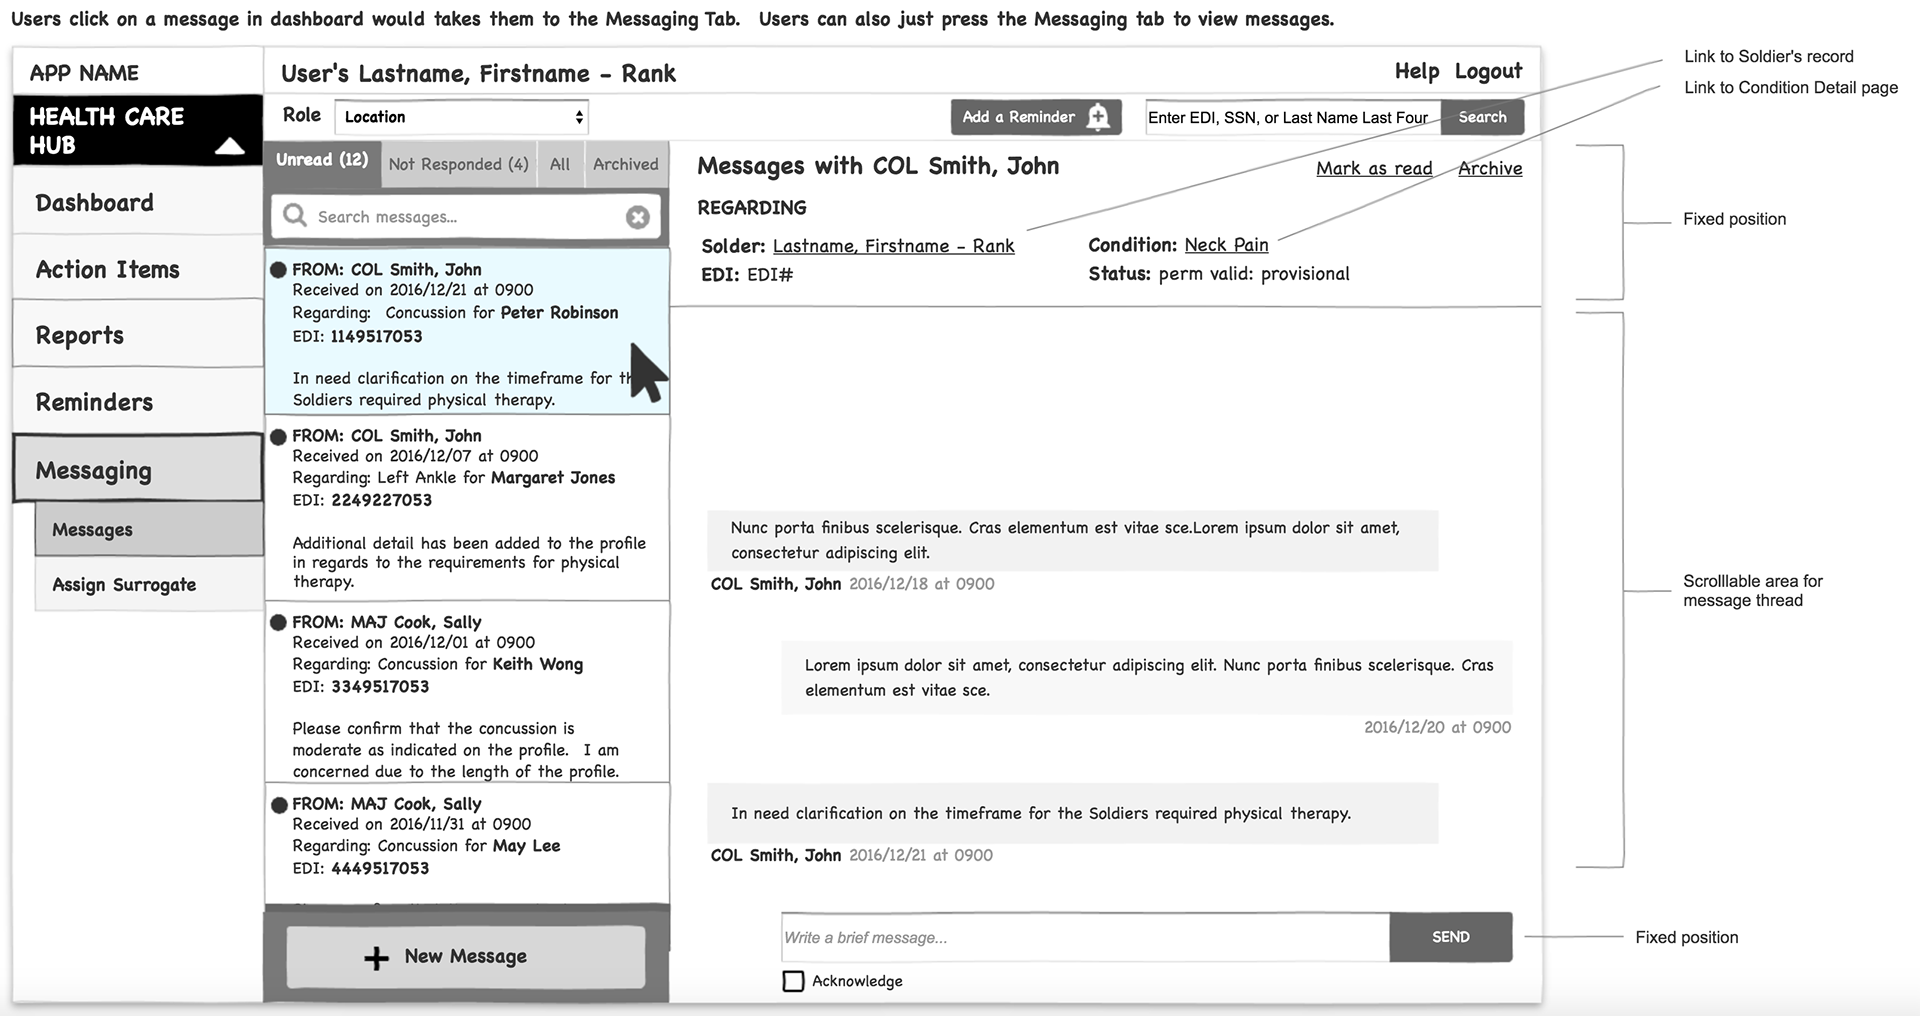The width and height of the screenshot is (1920, 1016).
Task: Click the thread message dated 2016/12/18
Action: pyautogui.click(x=1073, y=540)
